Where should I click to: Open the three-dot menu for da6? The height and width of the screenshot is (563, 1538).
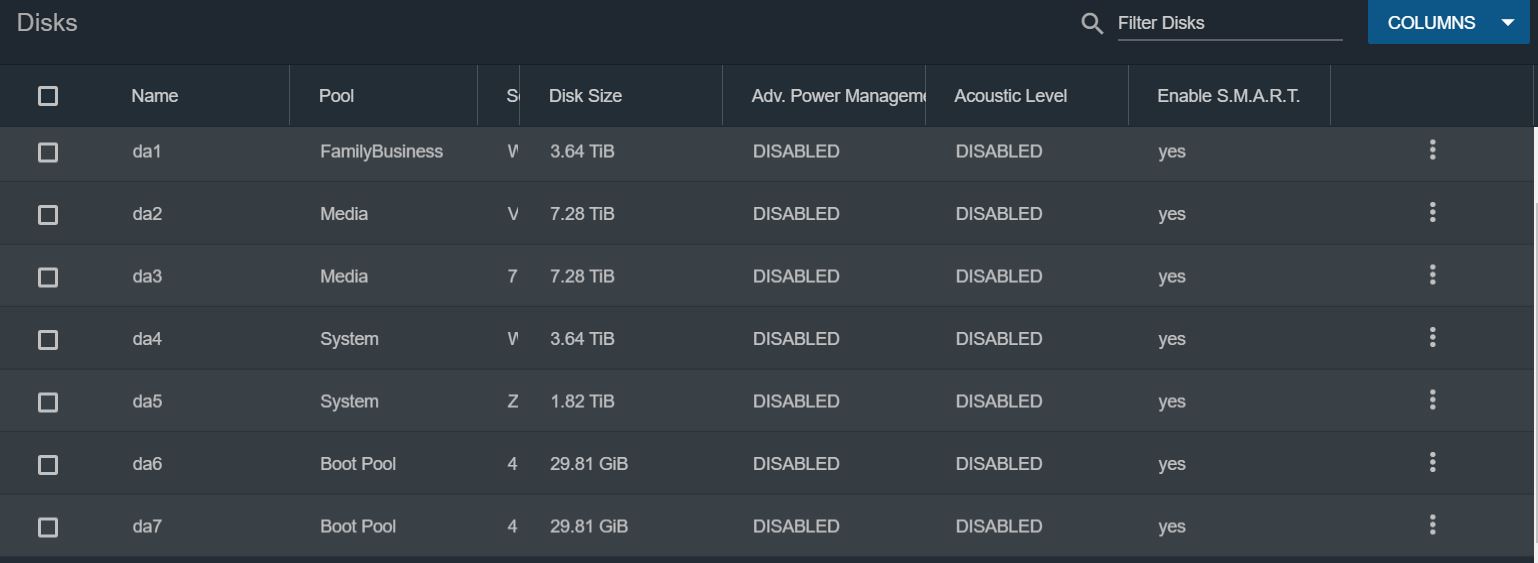click(x=1433, y=462)
